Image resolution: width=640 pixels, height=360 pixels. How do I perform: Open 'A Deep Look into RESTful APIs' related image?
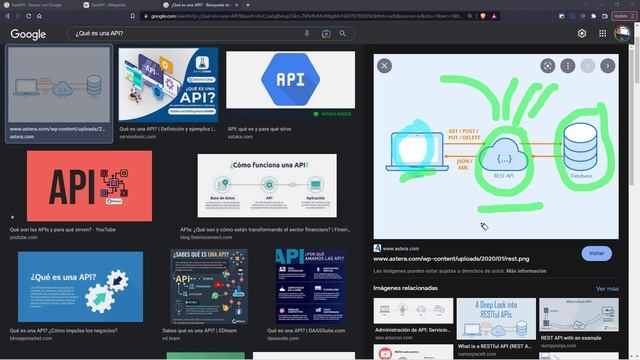point(496,319)
